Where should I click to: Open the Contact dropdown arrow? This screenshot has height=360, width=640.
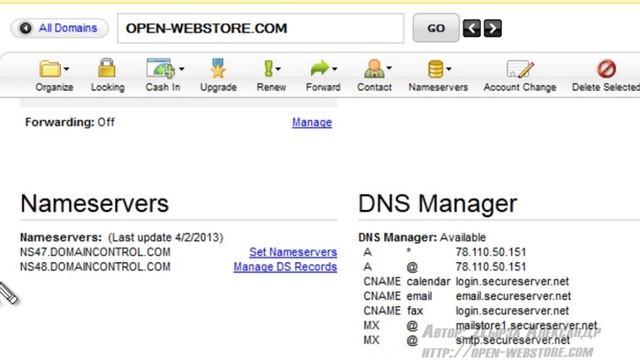click(389, 68)
